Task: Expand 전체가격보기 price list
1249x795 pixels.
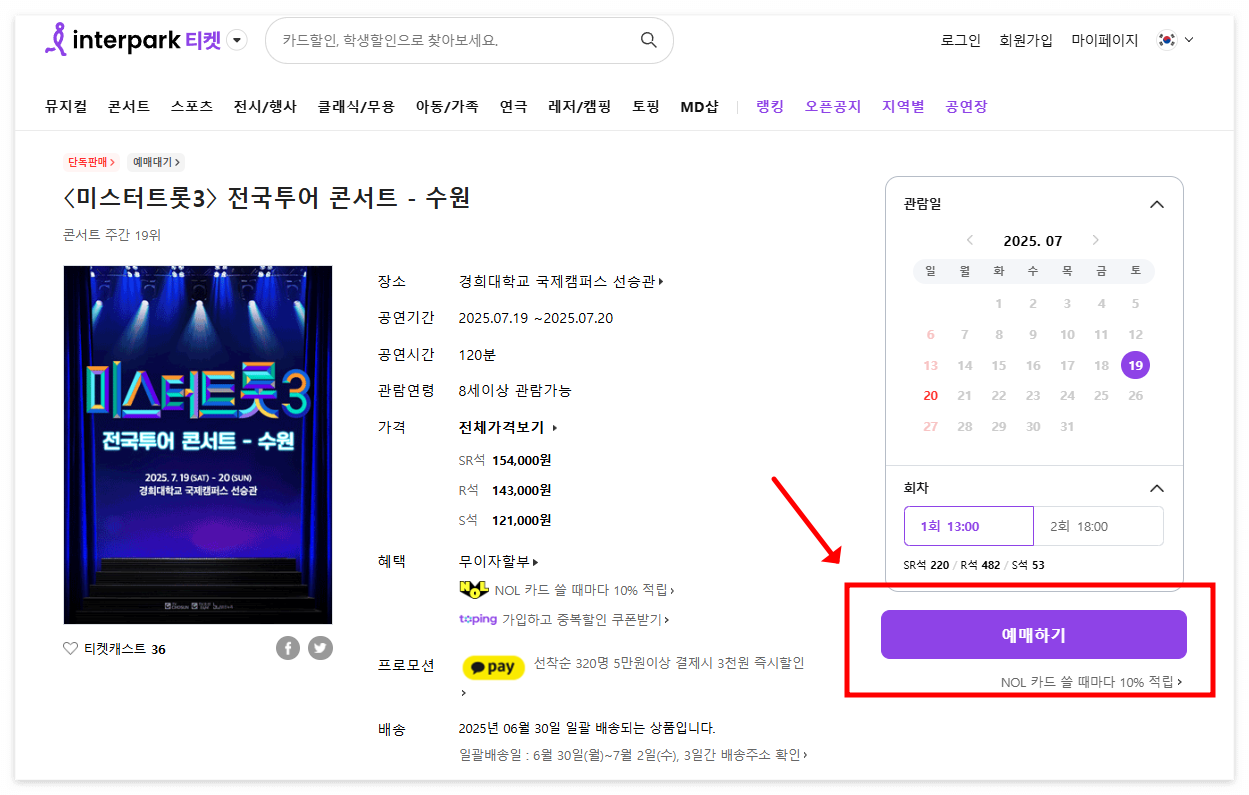Action: (x=508, y=427)
